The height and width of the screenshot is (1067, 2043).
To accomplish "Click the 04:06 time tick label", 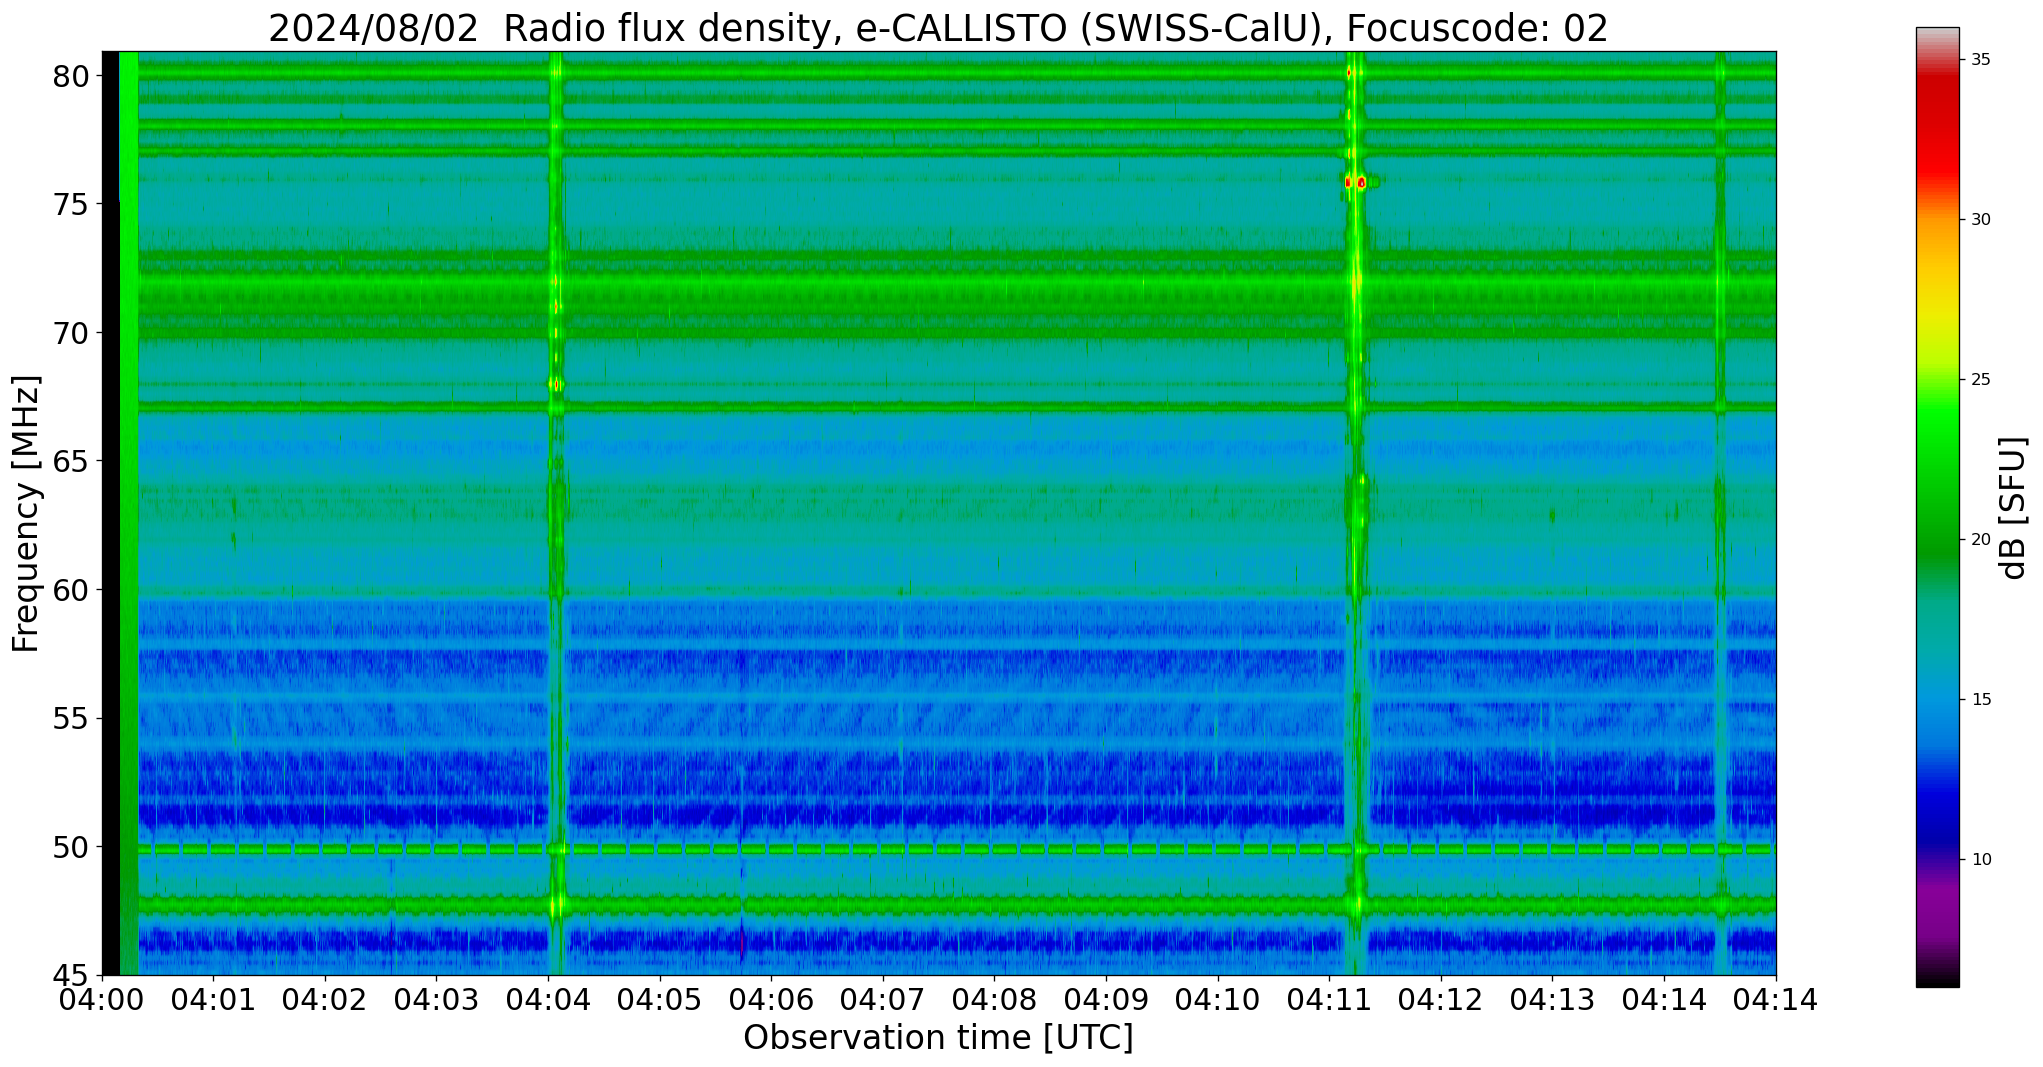I will [771, 999].
